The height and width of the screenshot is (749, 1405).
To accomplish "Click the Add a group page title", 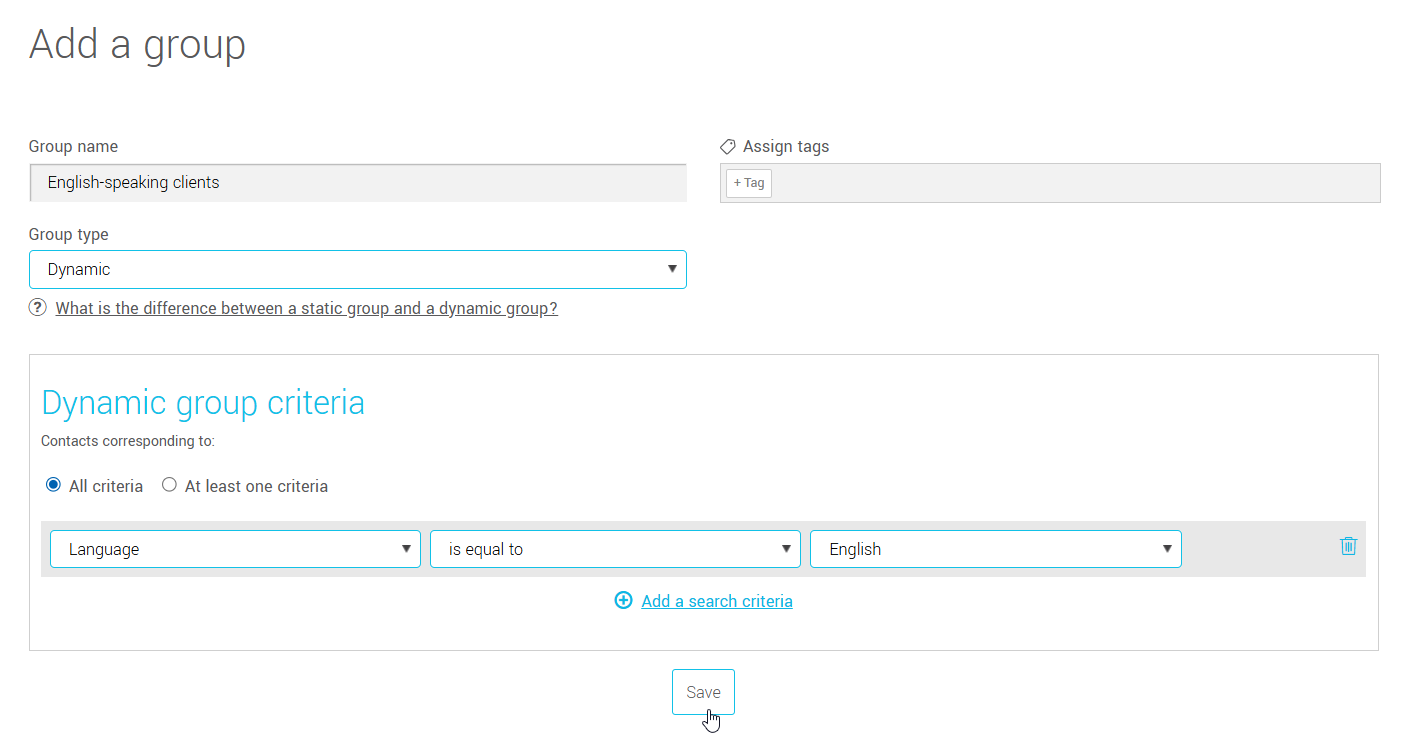I will pos(137,45).
